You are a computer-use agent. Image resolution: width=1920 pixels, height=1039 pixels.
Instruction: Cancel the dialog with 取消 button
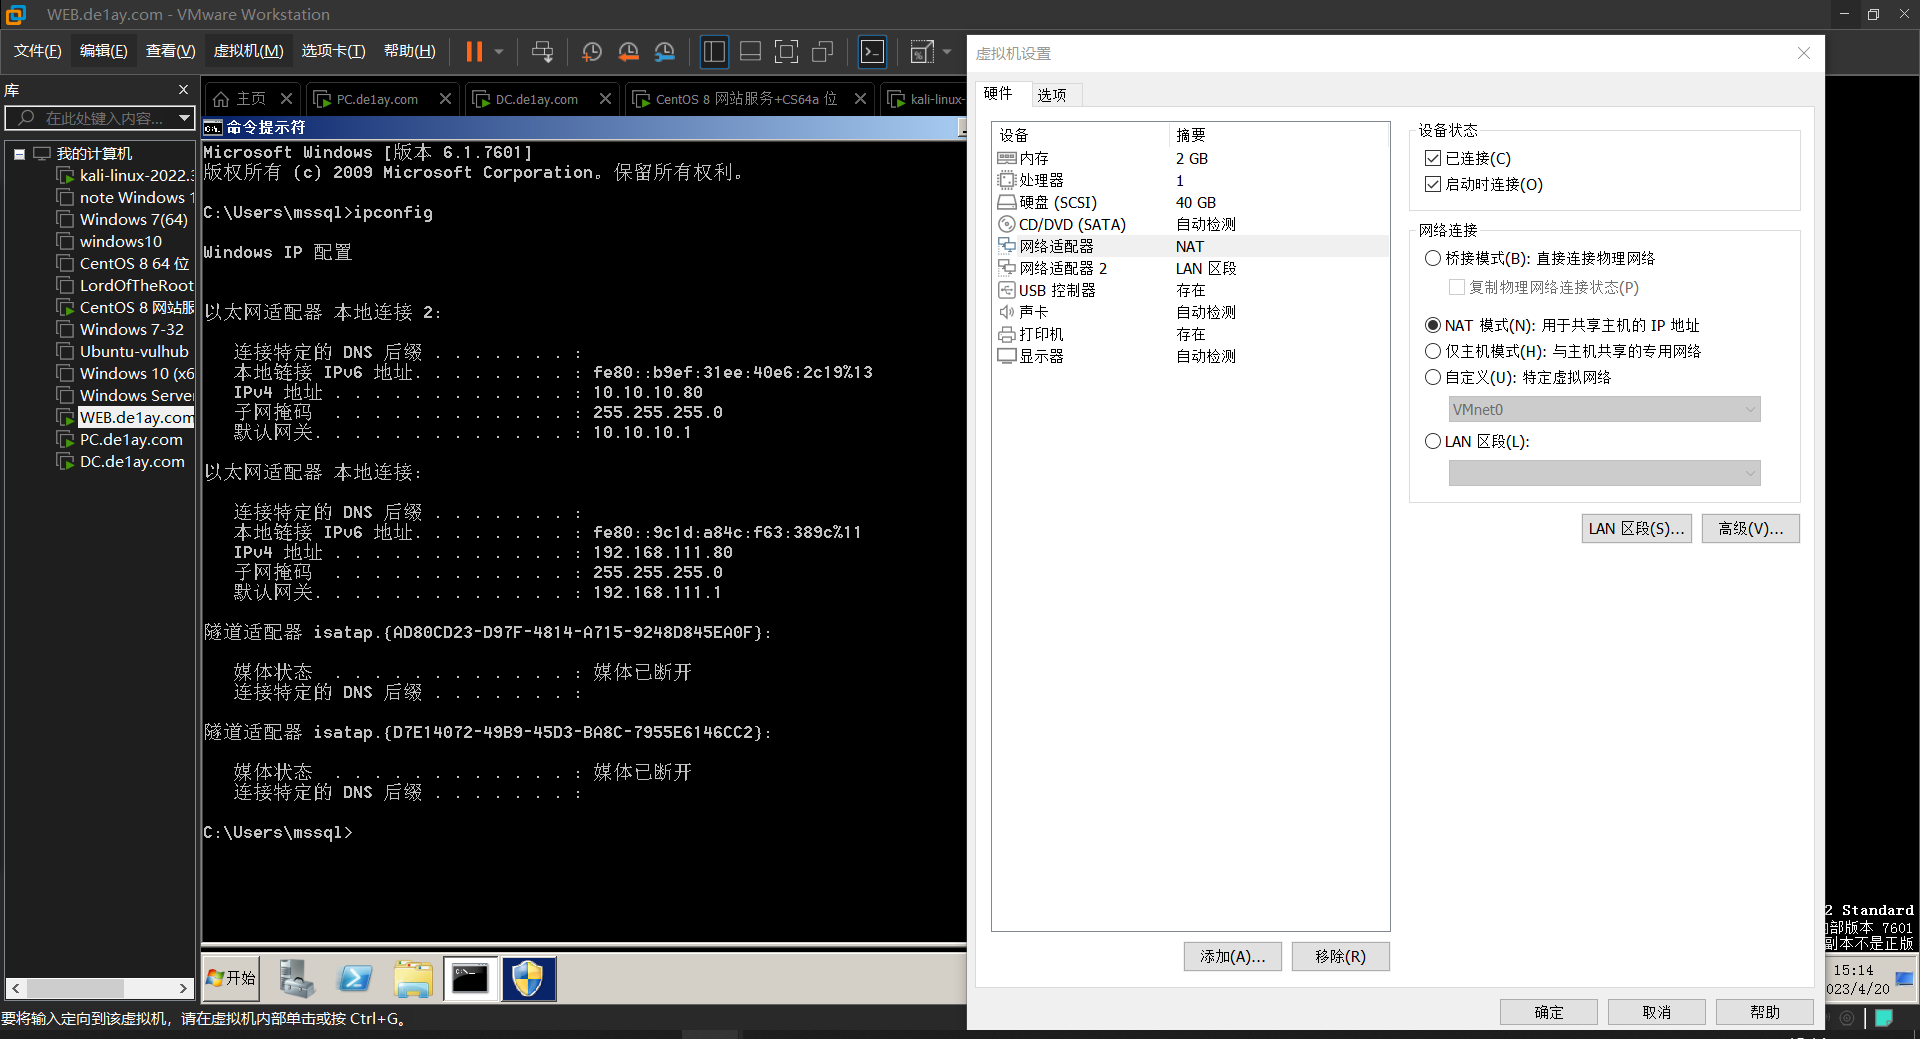point(1656,1012)
